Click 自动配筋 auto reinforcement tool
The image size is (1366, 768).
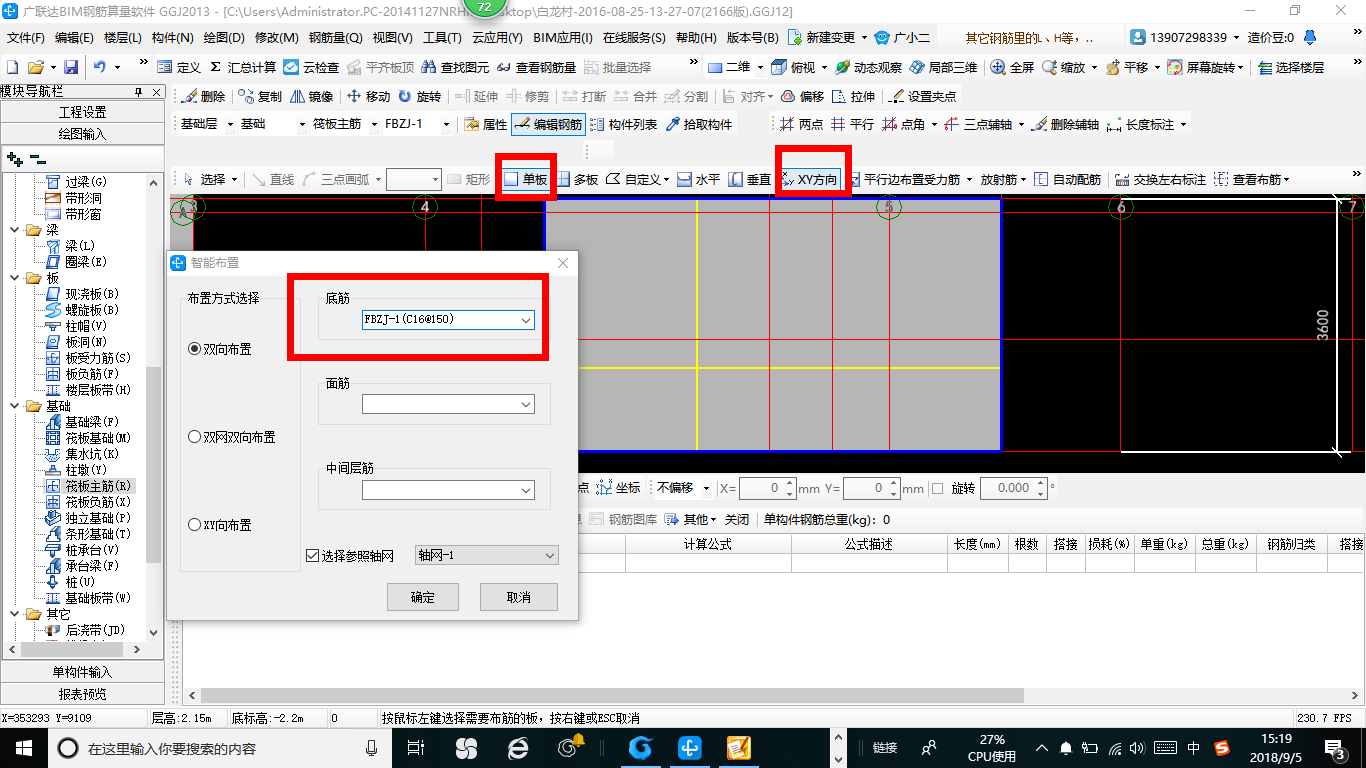1067,180
